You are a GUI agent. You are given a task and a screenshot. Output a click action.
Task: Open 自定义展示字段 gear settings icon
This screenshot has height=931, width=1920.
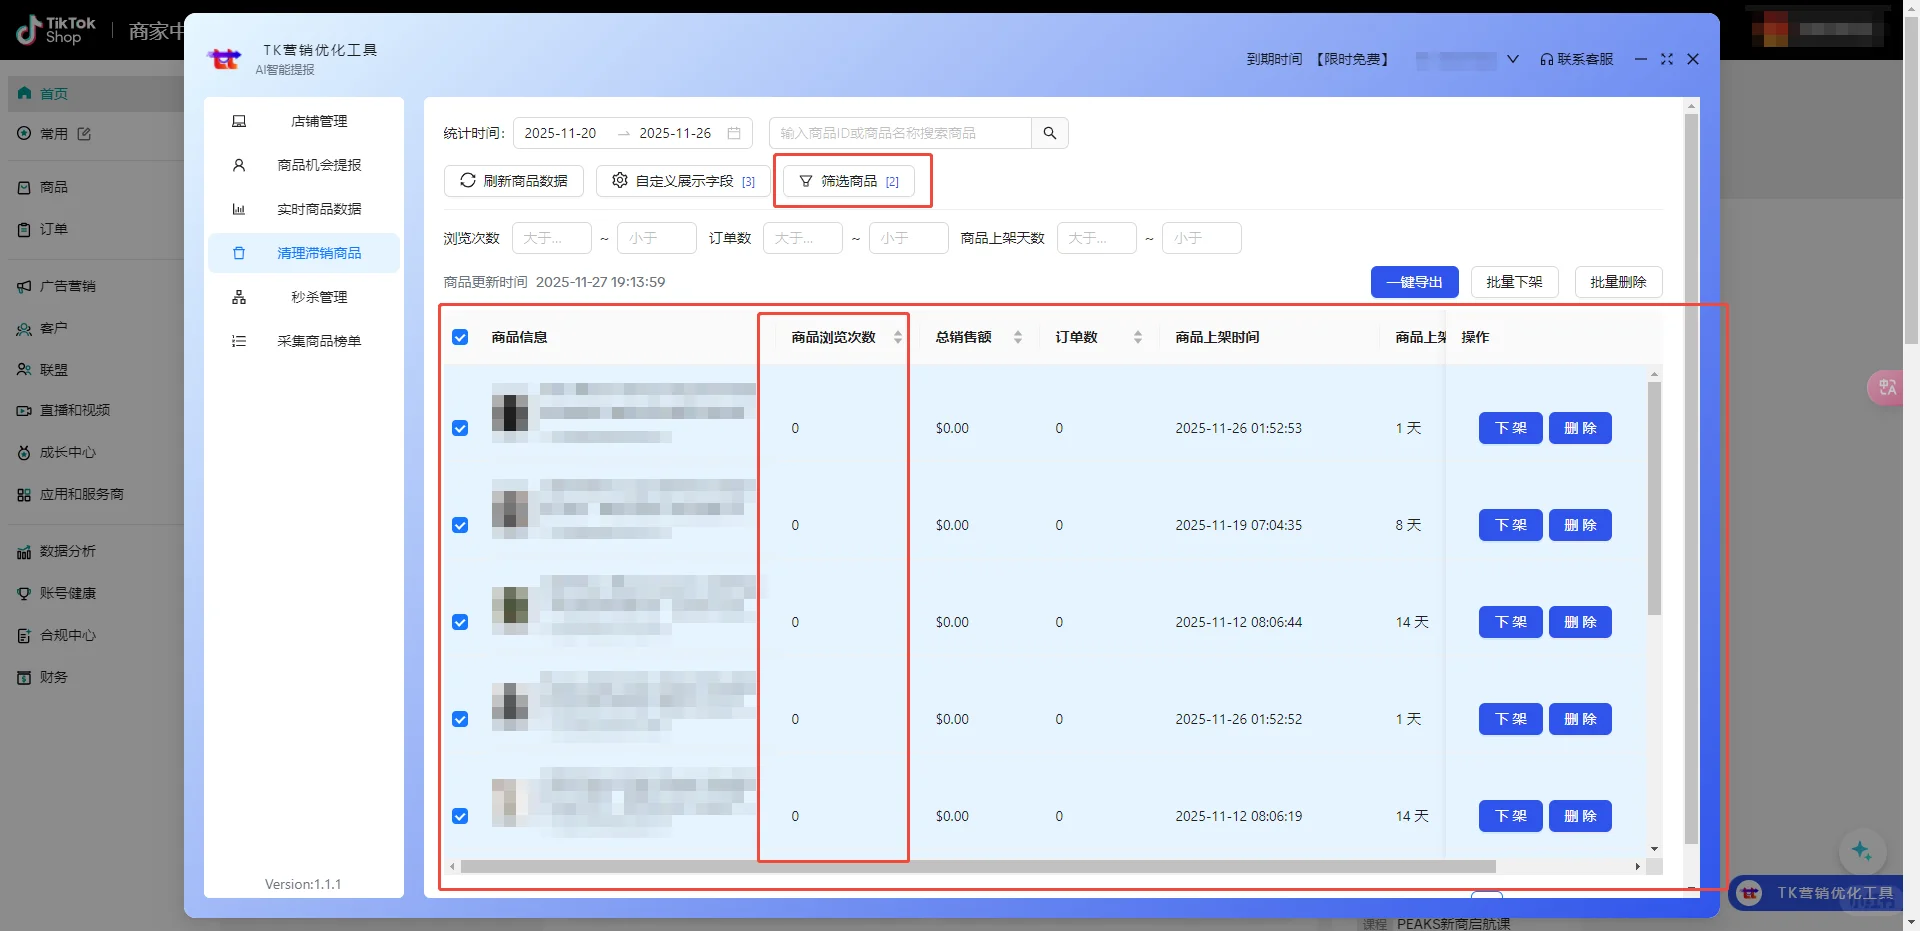(x=619, y=181)
